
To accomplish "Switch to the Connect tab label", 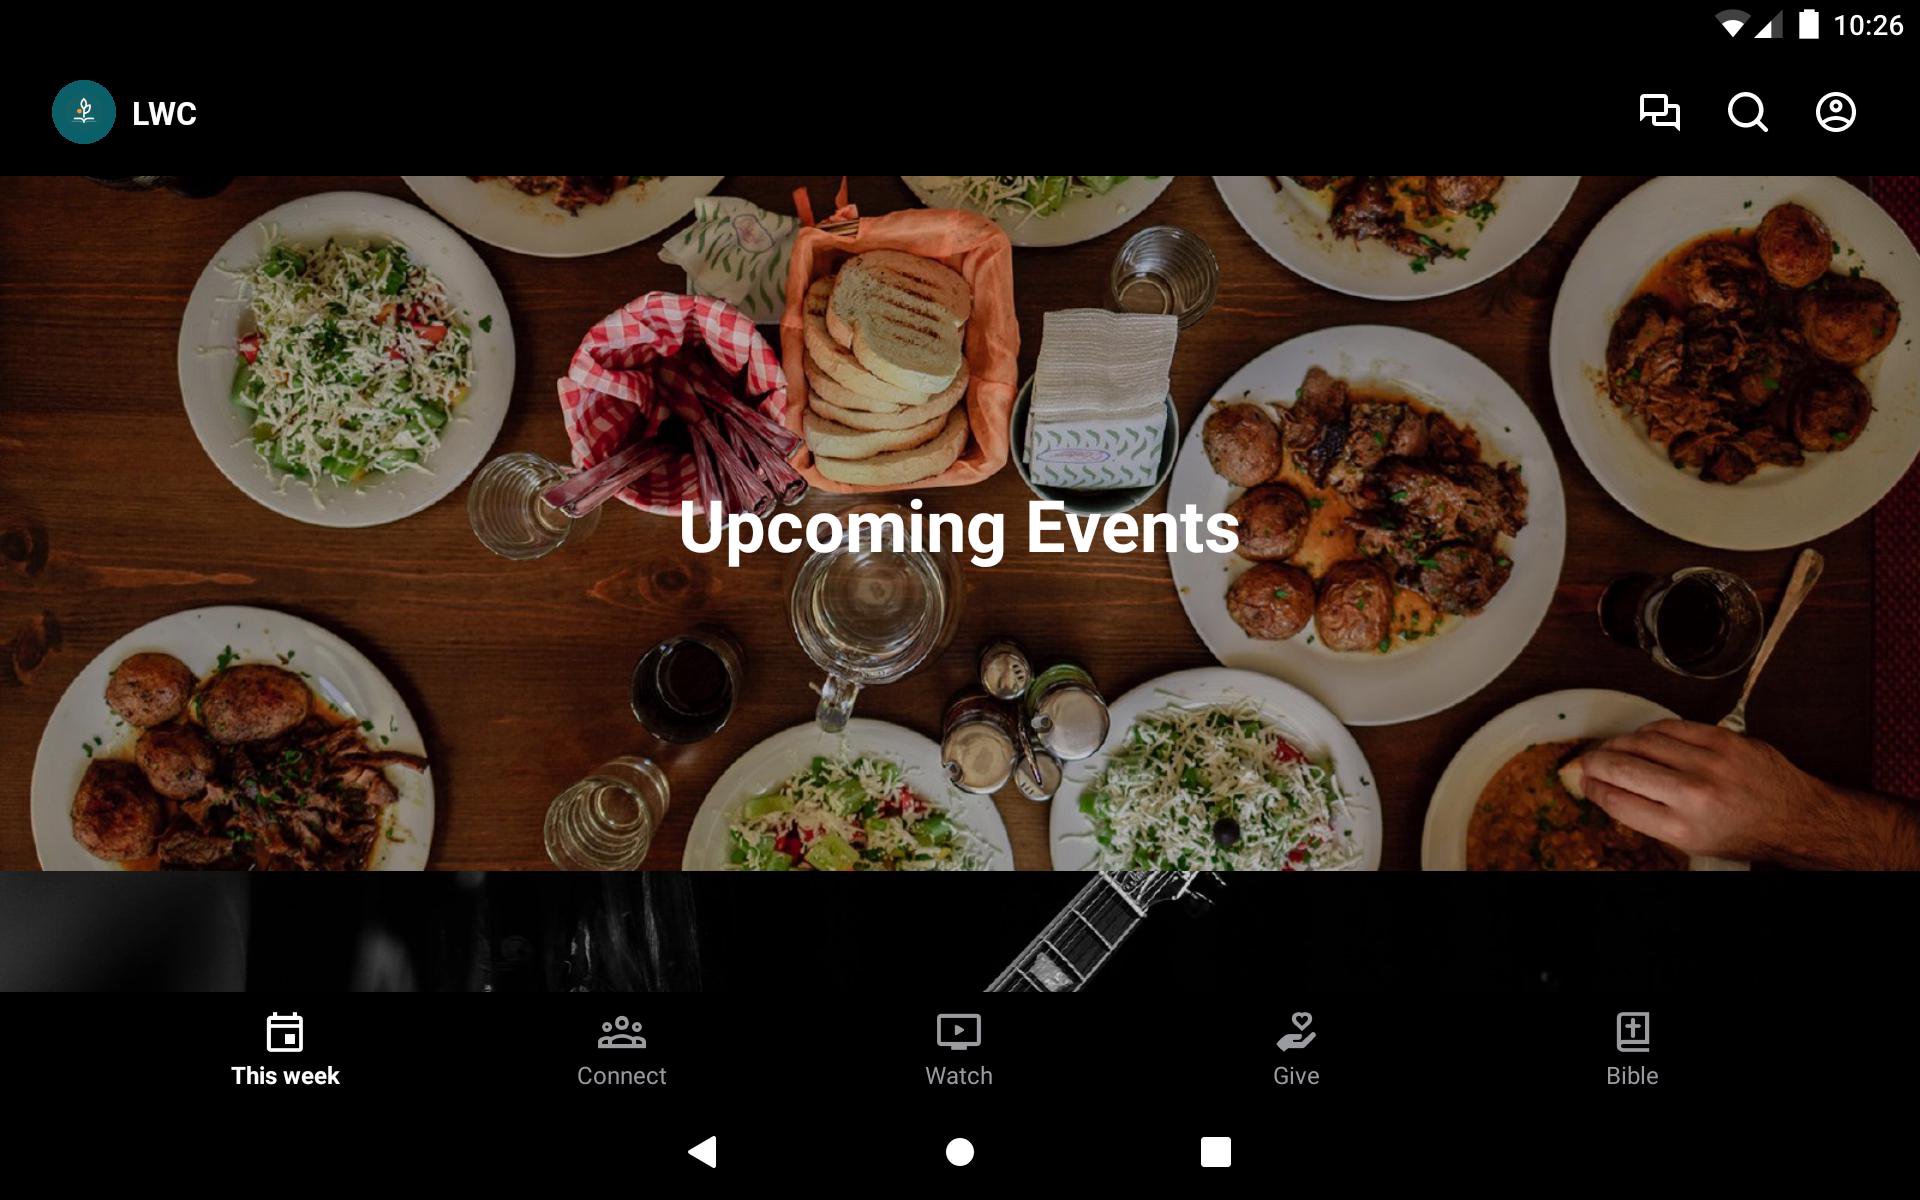I will coord(621,1076).
